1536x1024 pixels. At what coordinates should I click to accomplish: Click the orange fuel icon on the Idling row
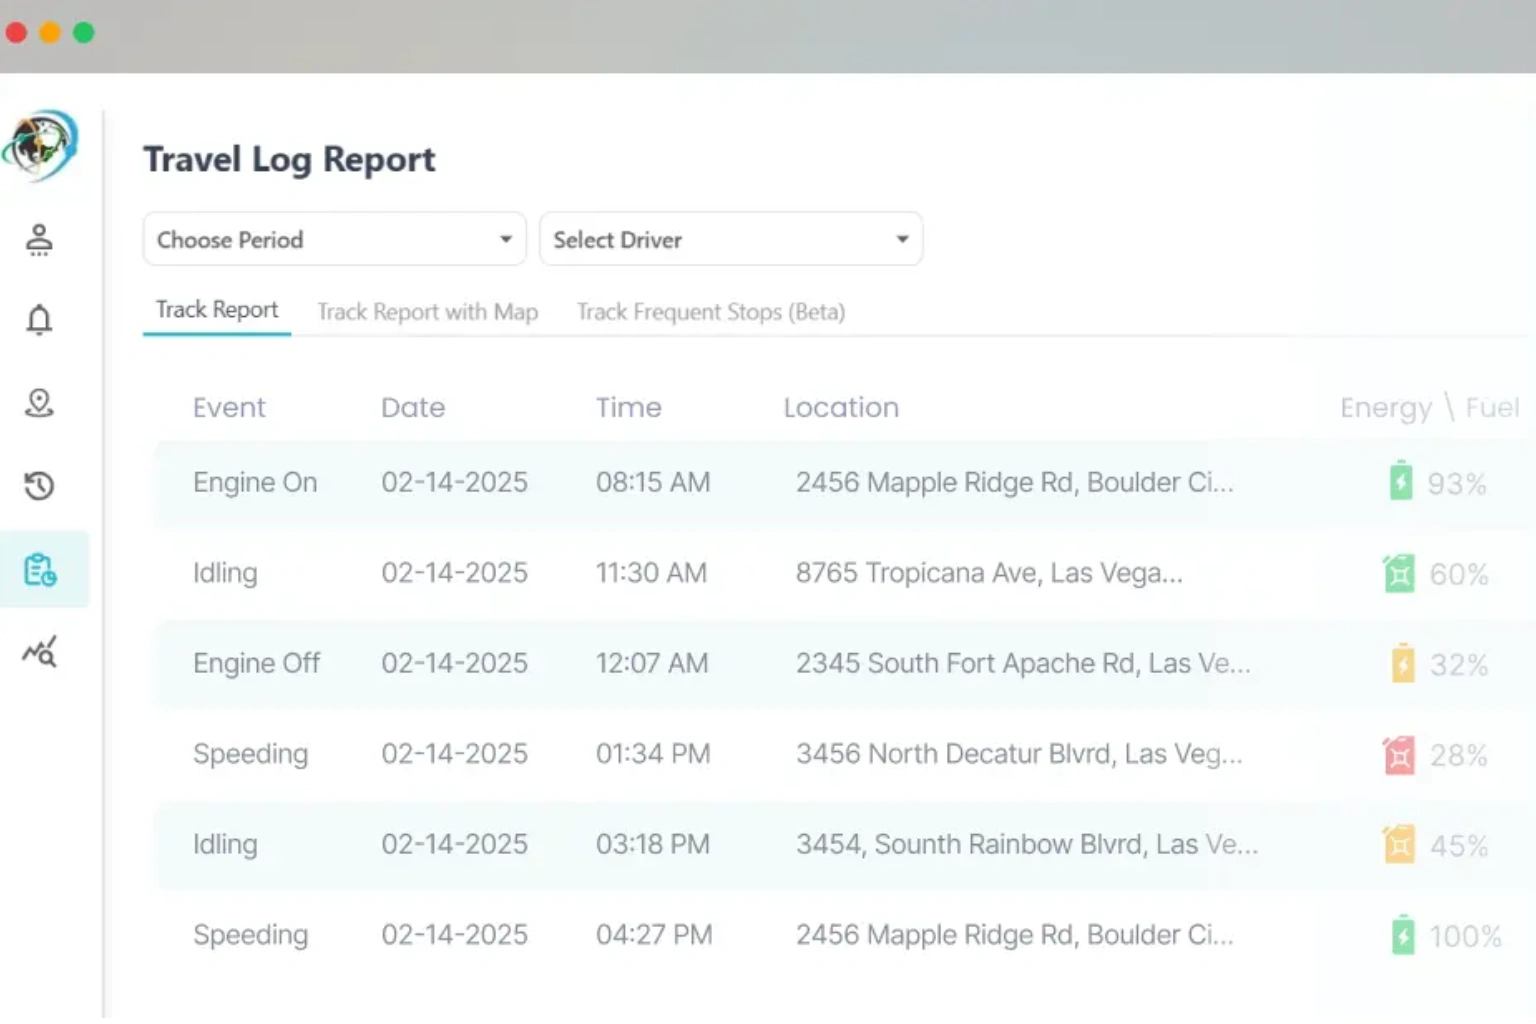coord(1399,845)
